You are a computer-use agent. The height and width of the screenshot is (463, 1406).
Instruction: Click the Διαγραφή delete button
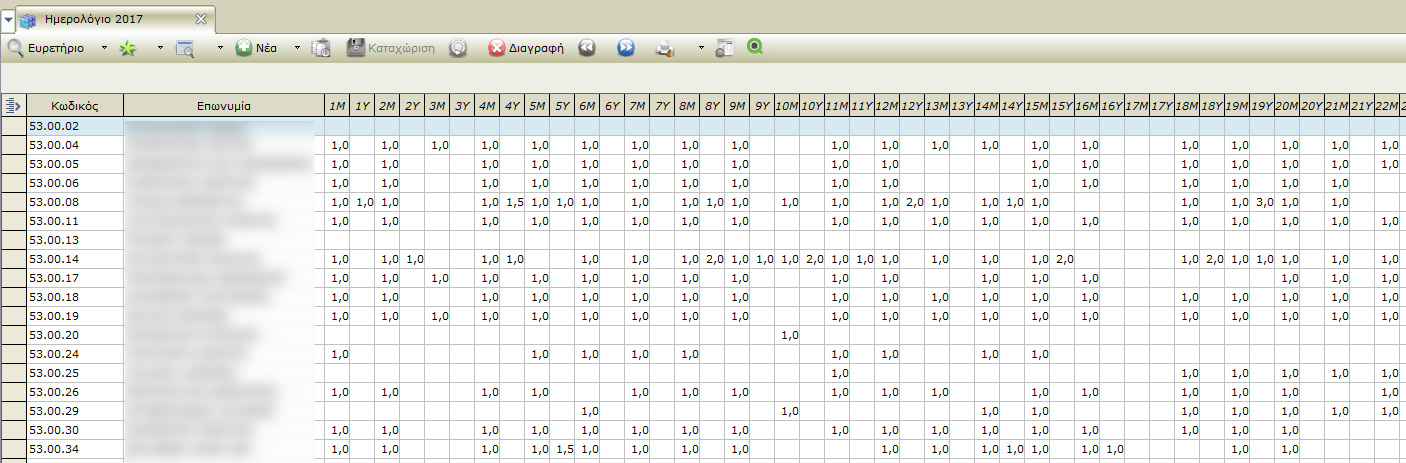[x=526, y=48]
